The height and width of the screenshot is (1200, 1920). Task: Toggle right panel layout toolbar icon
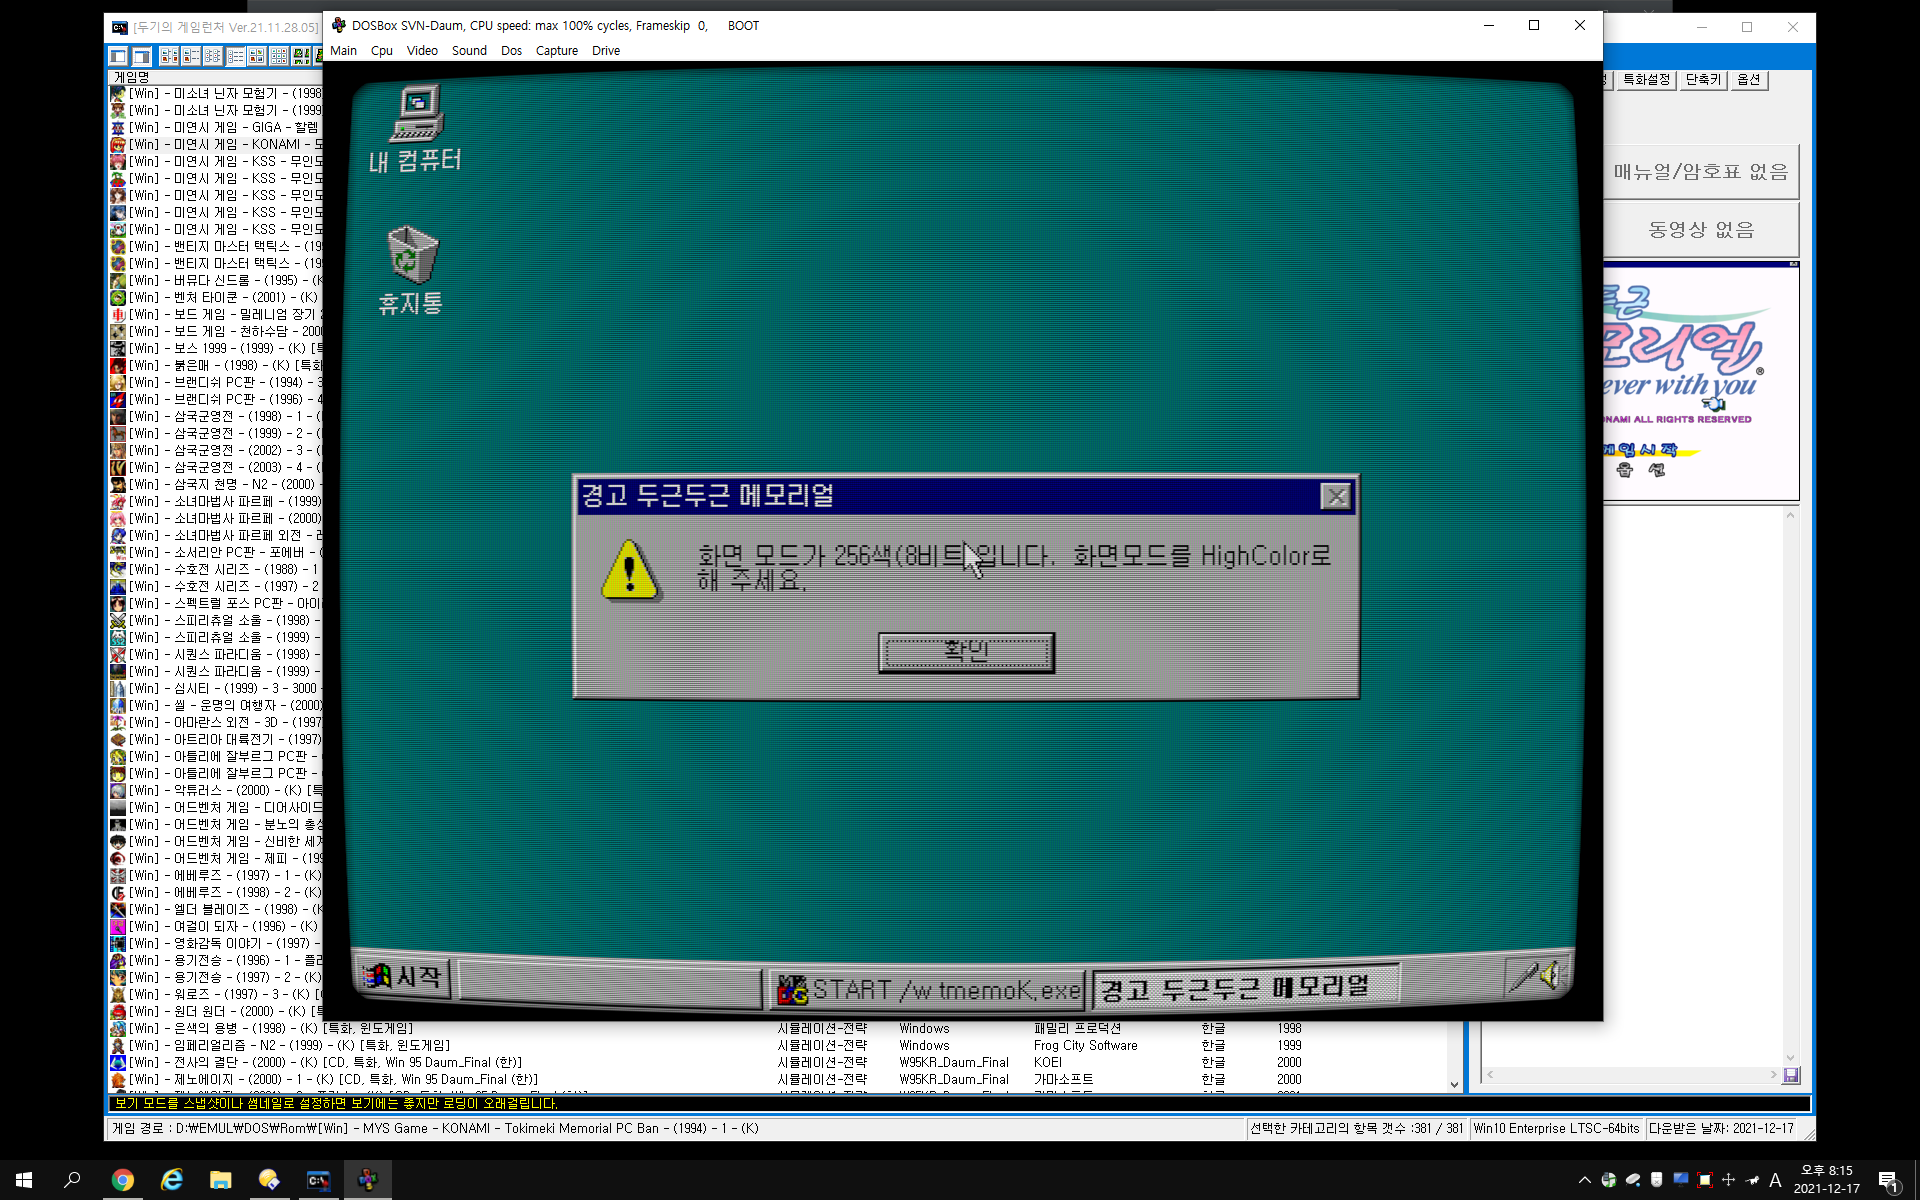(x=141, y=56)
